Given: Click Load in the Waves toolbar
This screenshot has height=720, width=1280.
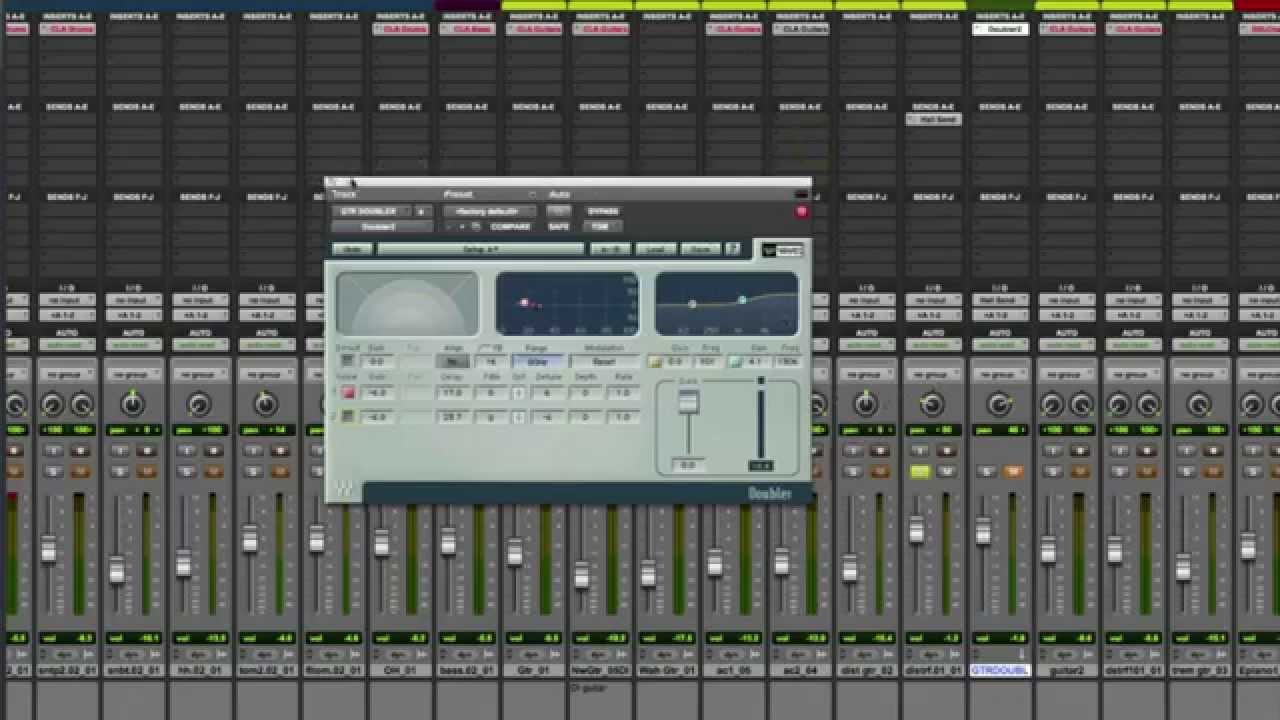Looking at the screenshot, I should tap(656, 249).
